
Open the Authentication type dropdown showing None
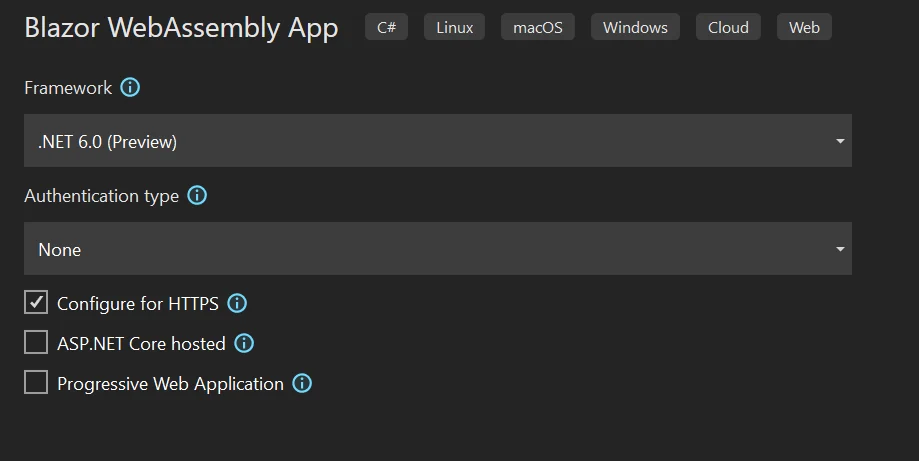(438, 248)
